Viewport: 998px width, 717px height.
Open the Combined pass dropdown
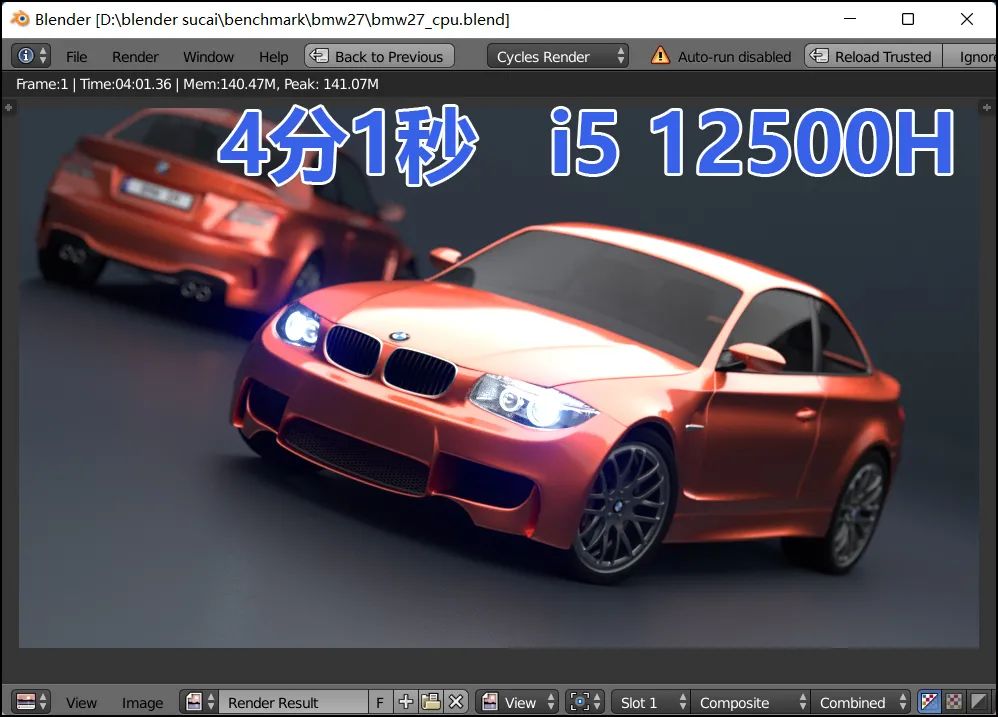(861, 702)
